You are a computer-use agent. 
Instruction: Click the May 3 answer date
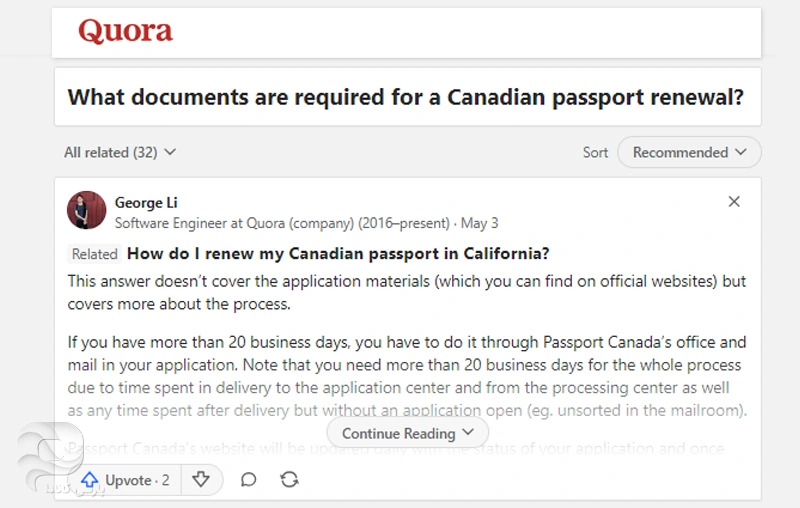point(482,223)
